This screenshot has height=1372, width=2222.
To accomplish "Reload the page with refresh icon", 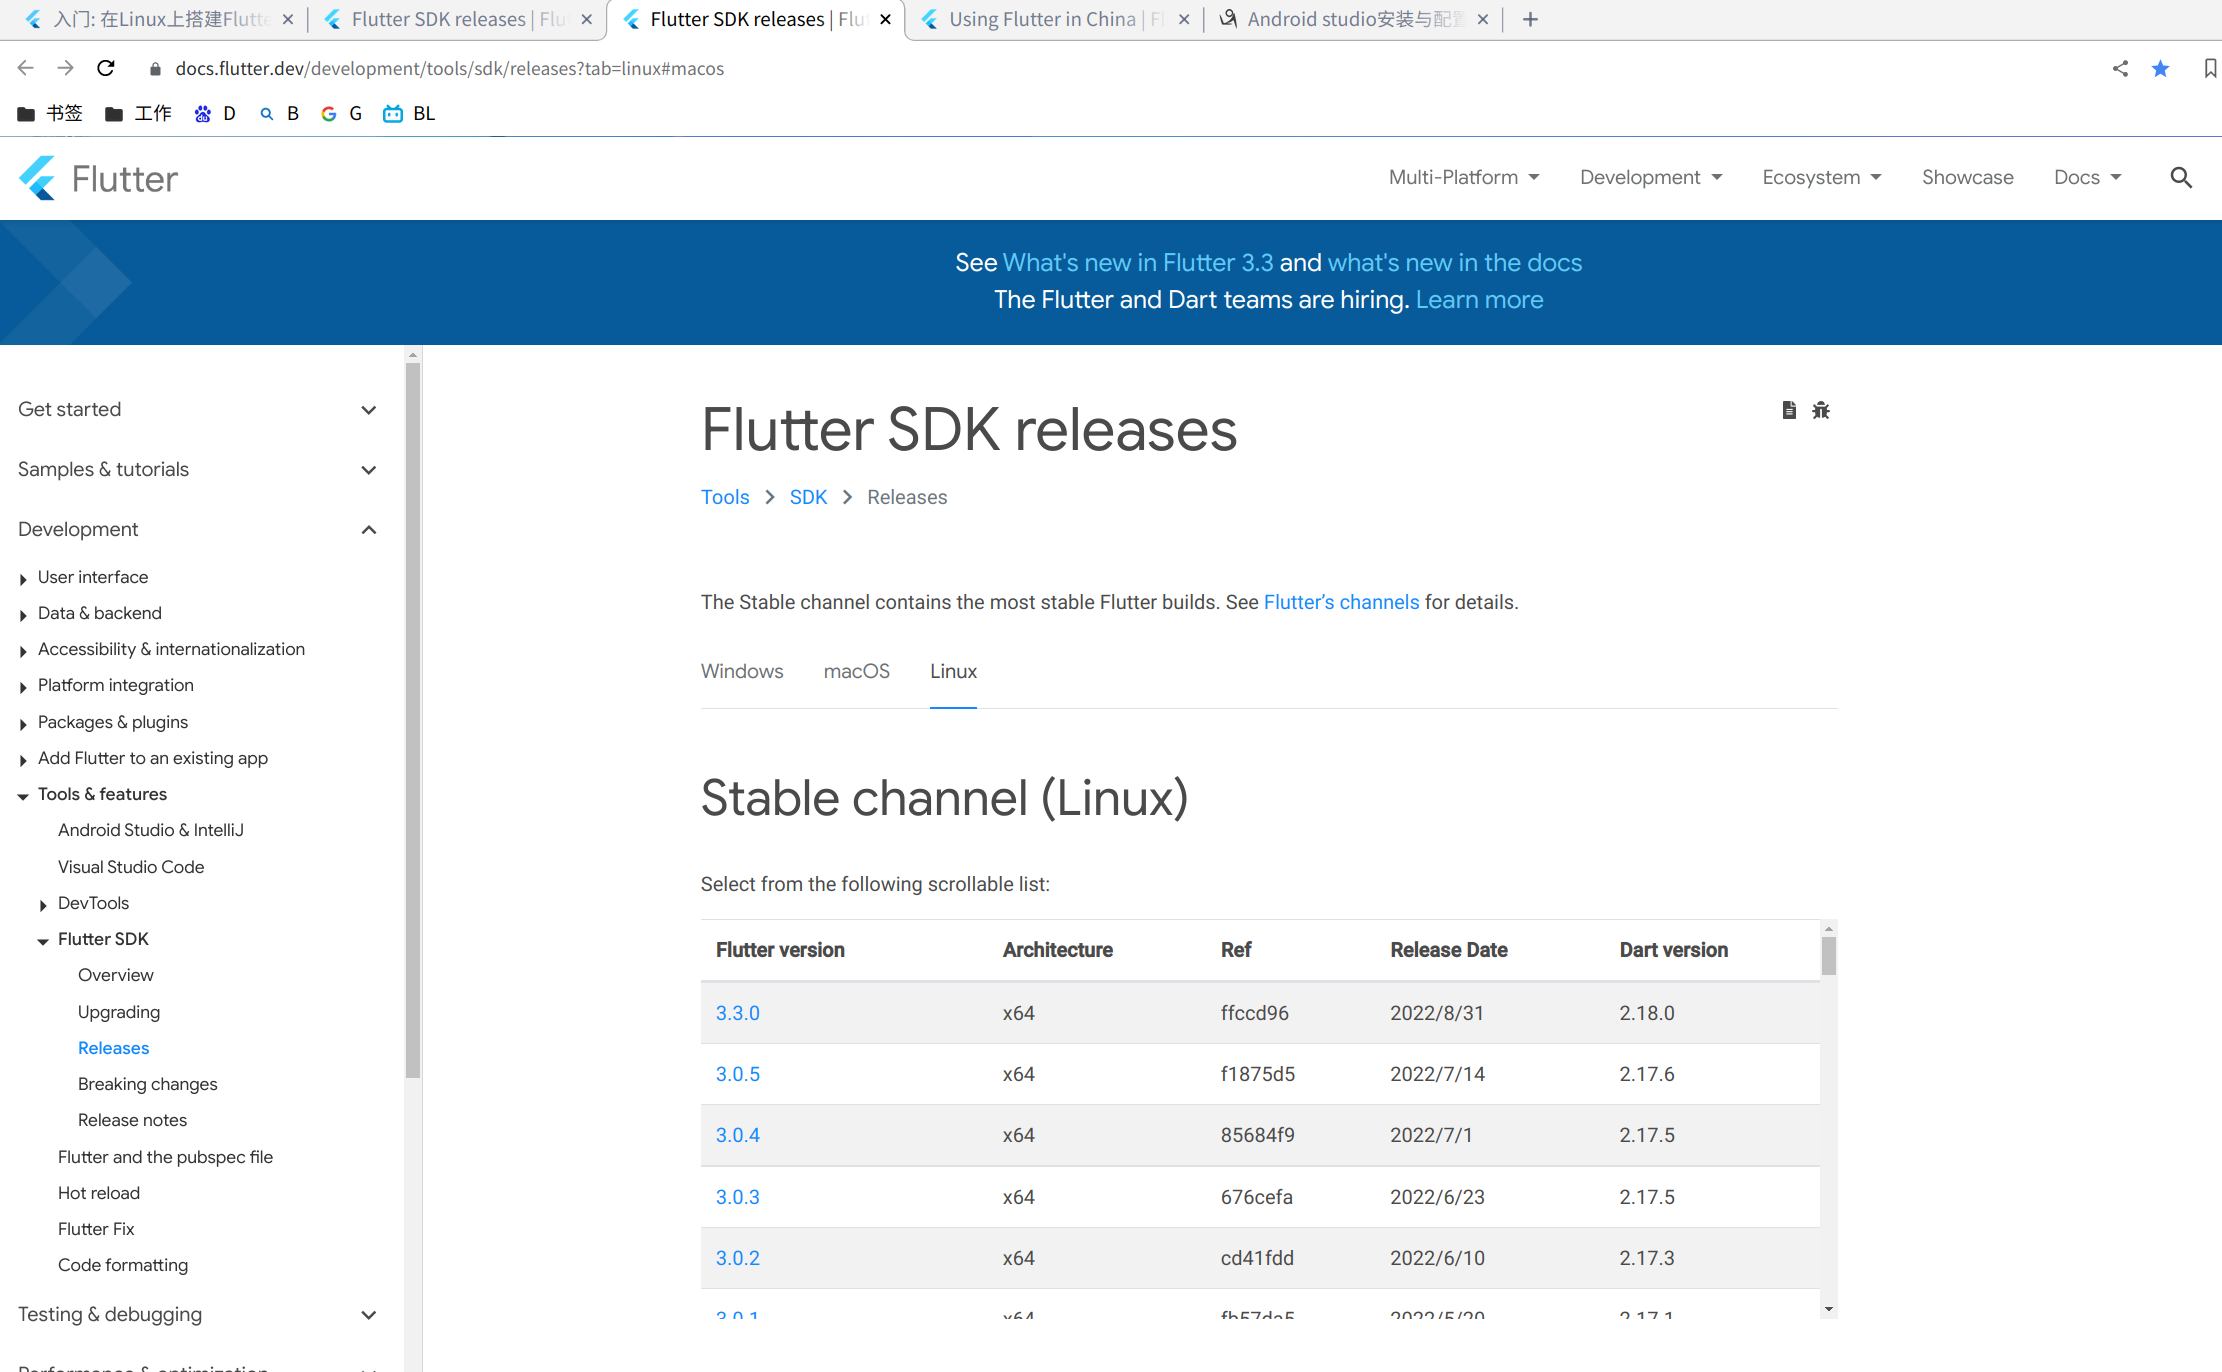I will 106,68.
